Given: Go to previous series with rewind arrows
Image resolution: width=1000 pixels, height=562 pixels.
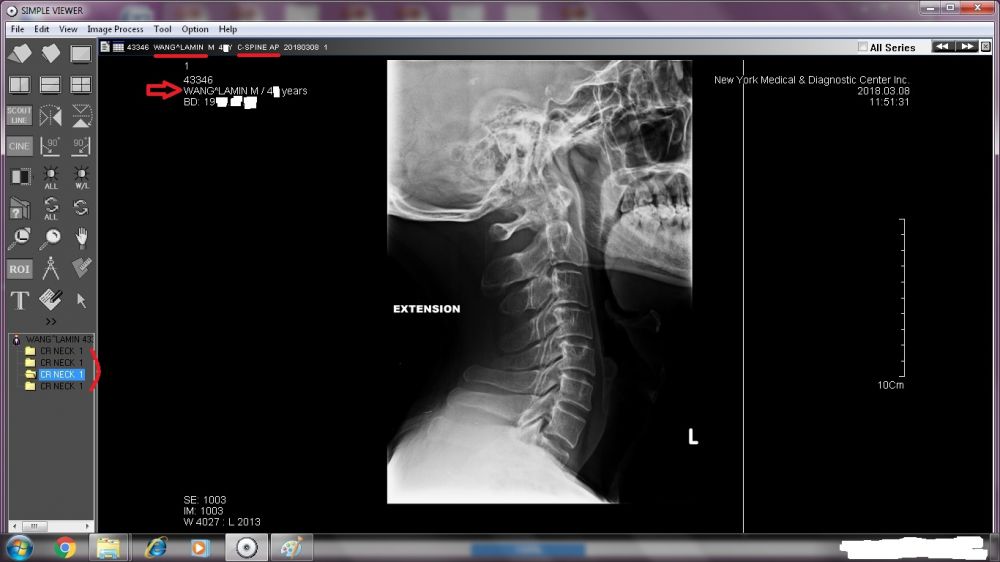Looking at the screenshot, I should pos(942,47).
